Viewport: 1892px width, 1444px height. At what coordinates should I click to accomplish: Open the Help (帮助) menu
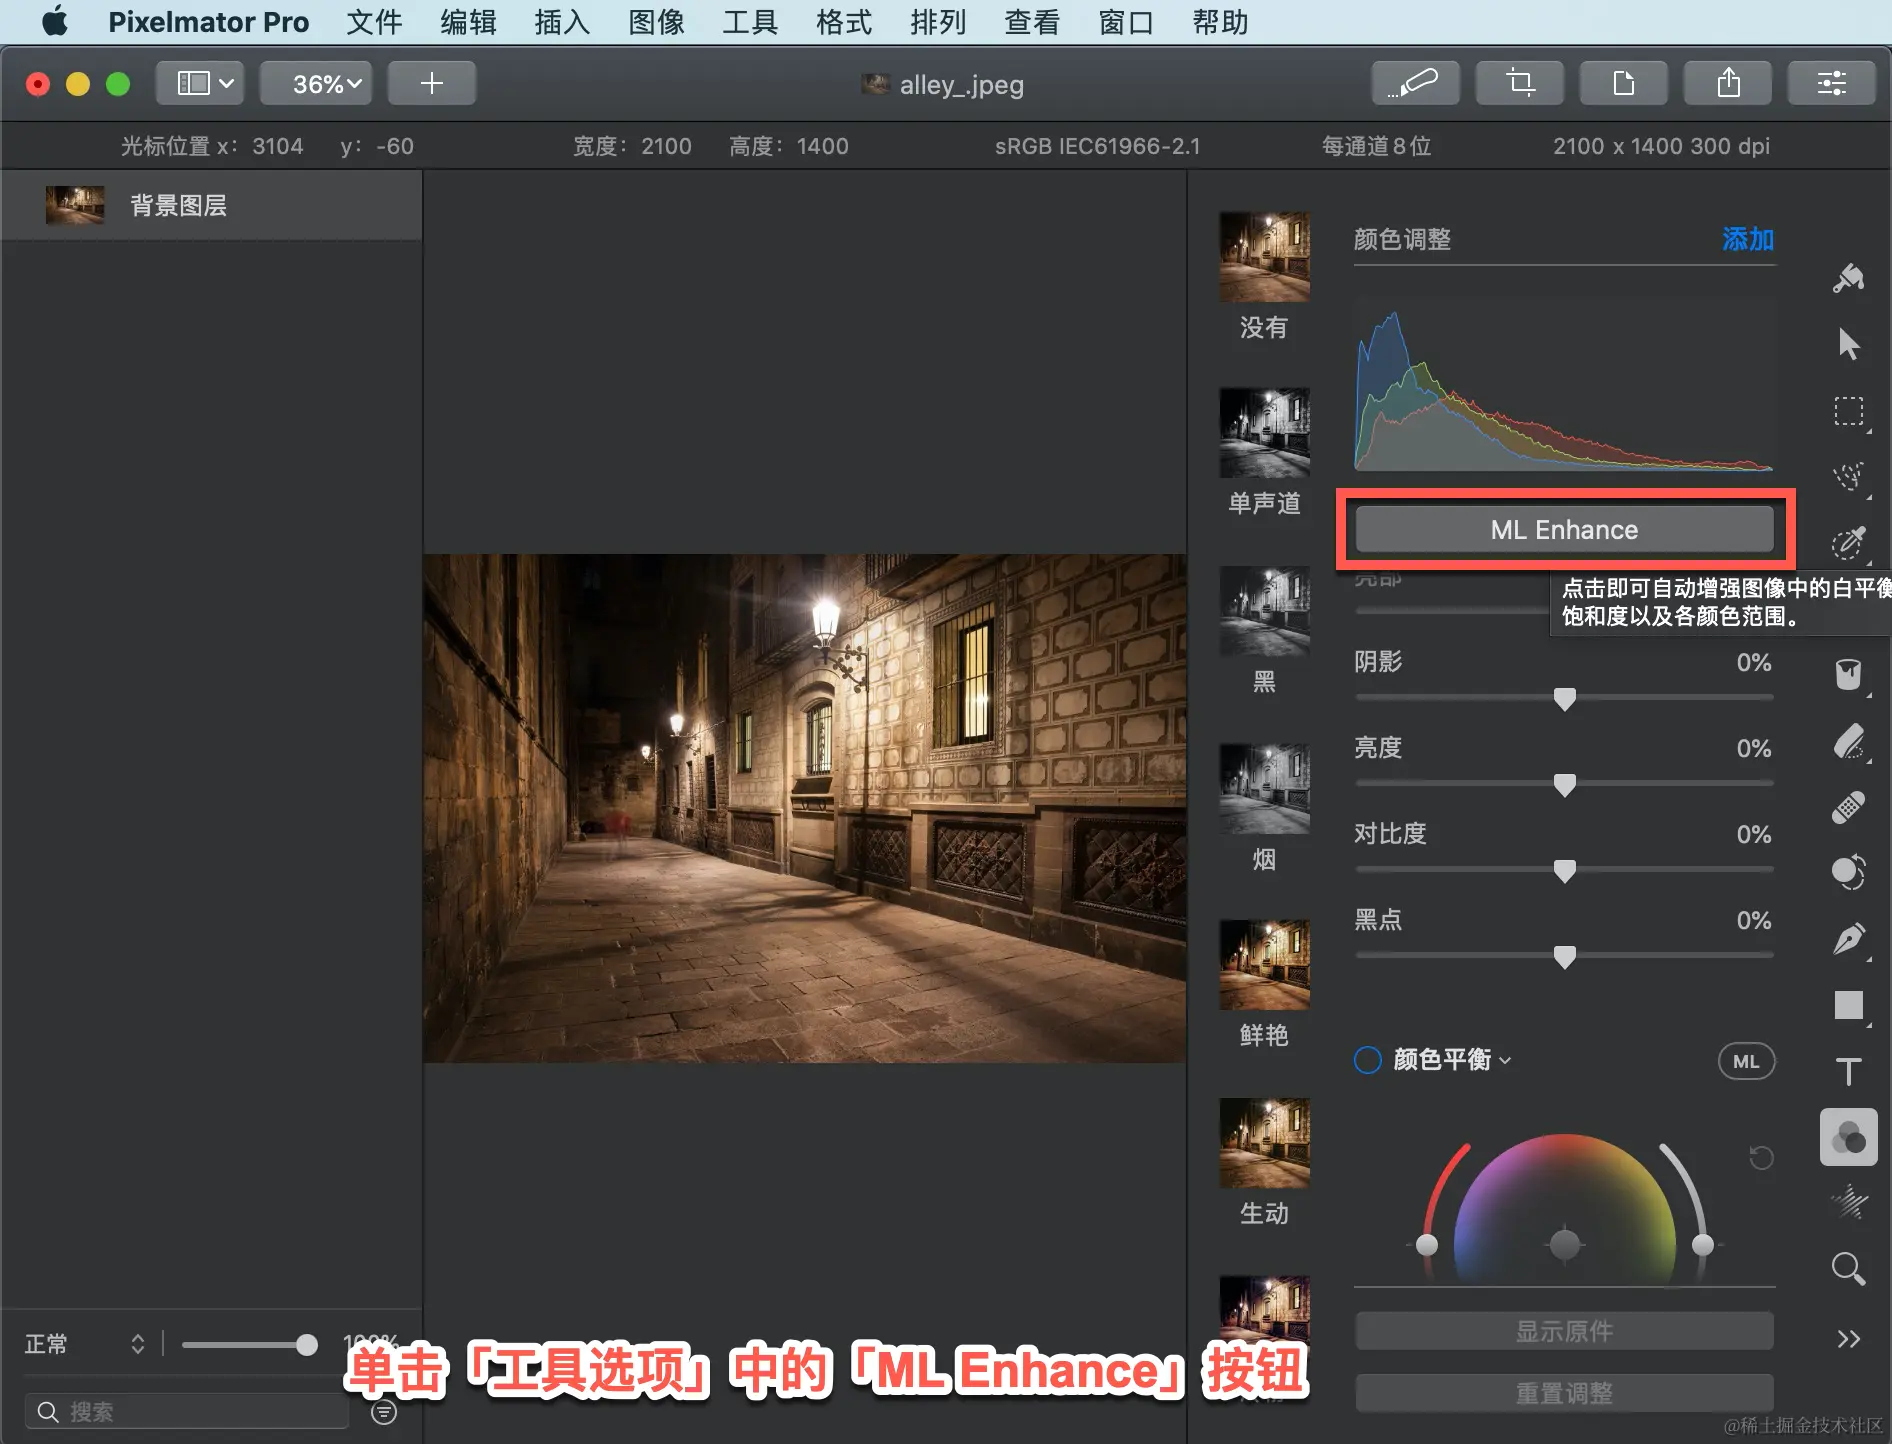pos(1220,22)
